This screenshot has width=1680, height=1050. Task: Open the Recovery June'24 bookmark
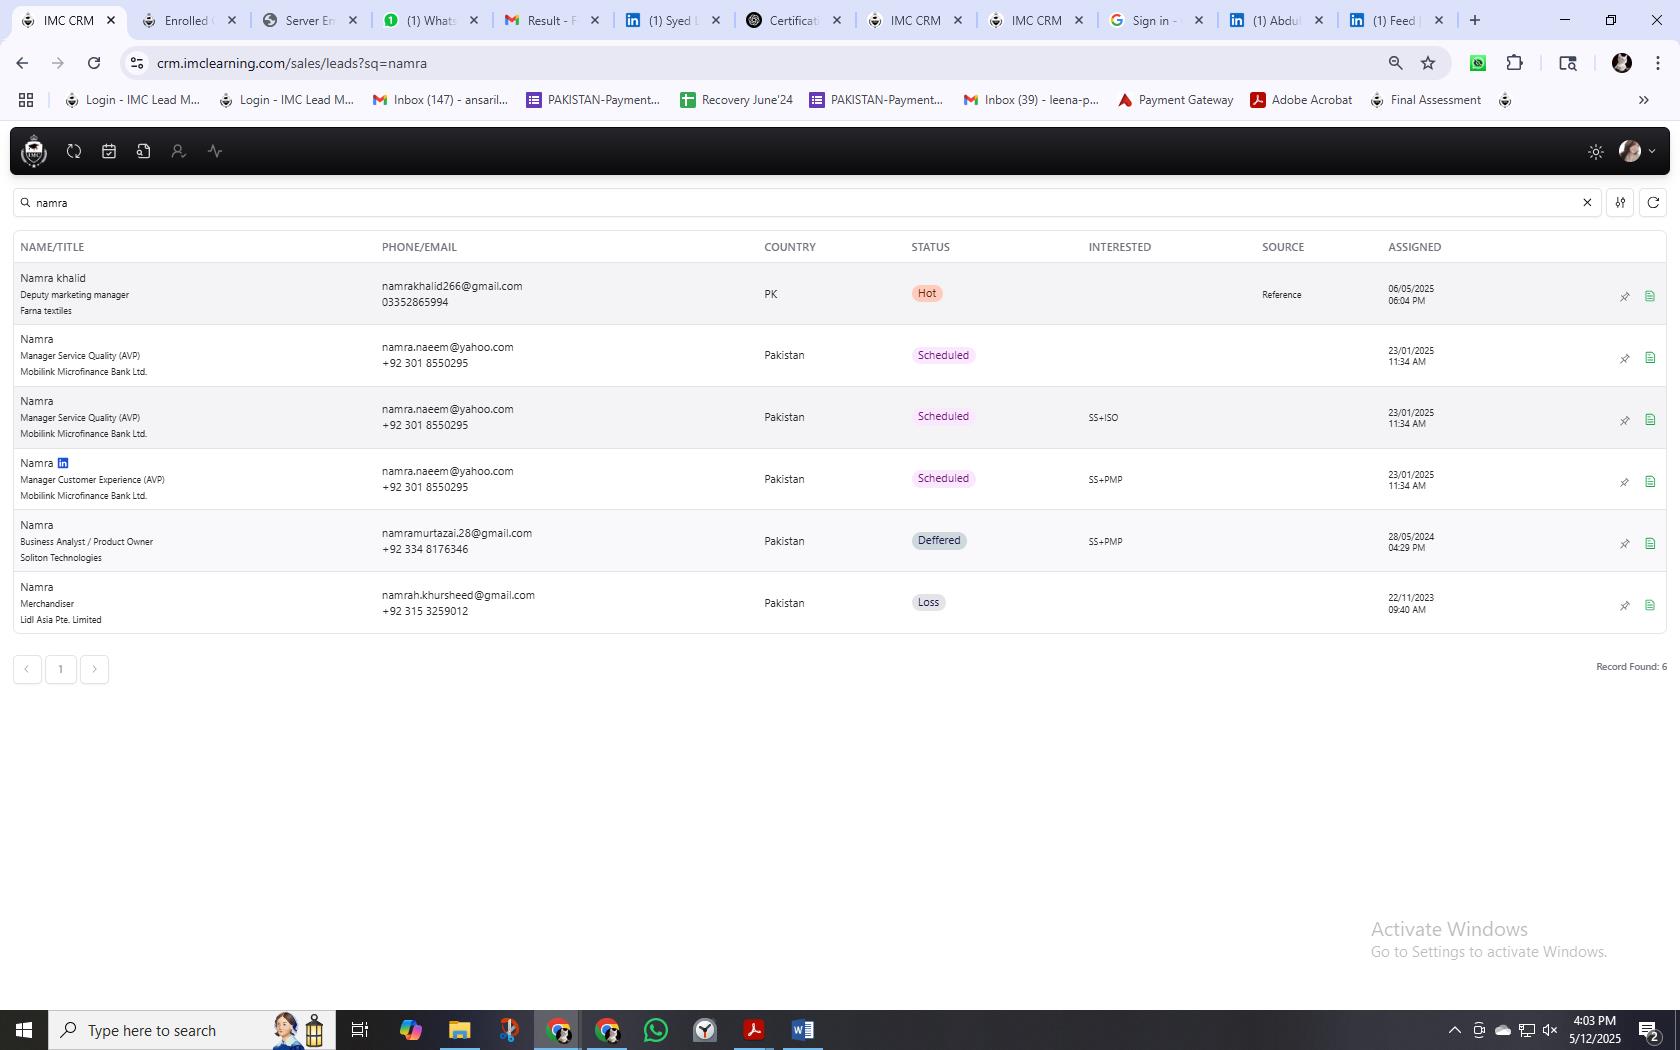pos(736,100)
